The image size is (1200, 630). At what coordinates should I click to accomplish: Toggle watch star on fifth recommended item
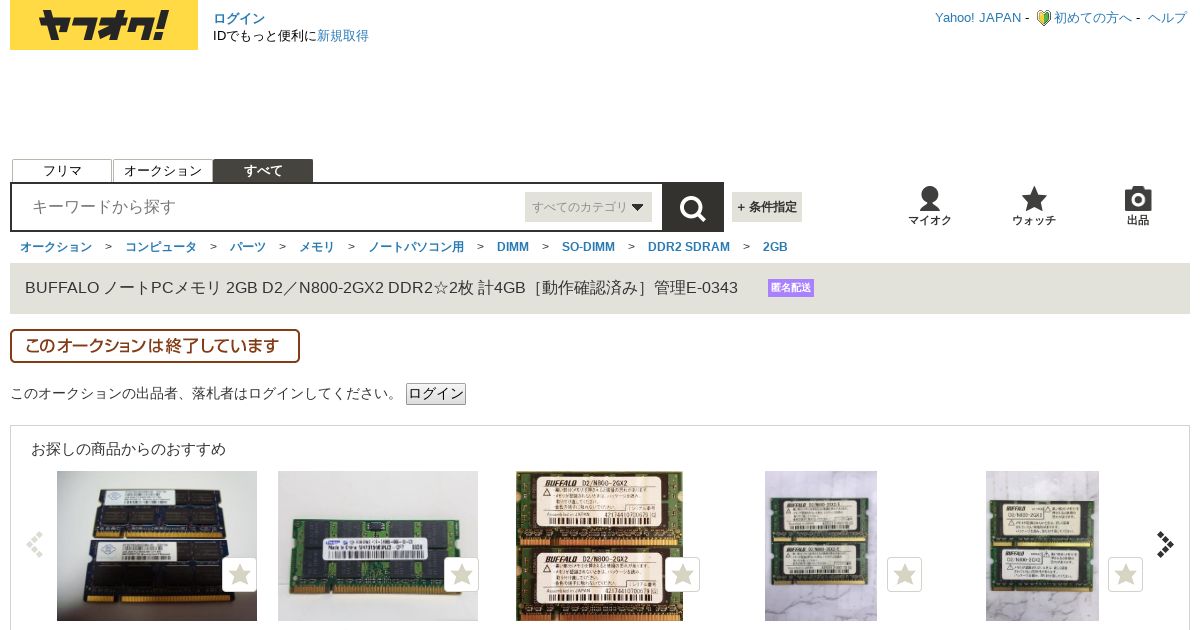(1126, 575)
